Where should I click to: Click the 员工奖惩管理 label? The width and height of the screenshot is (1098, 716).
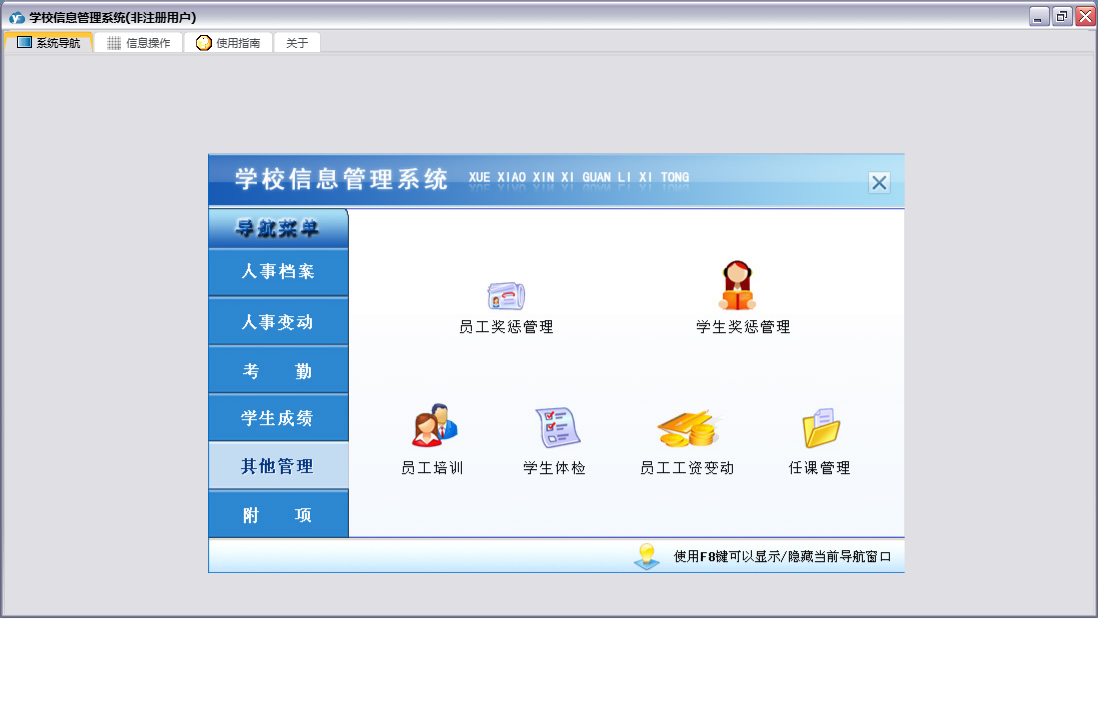(506, 327)
